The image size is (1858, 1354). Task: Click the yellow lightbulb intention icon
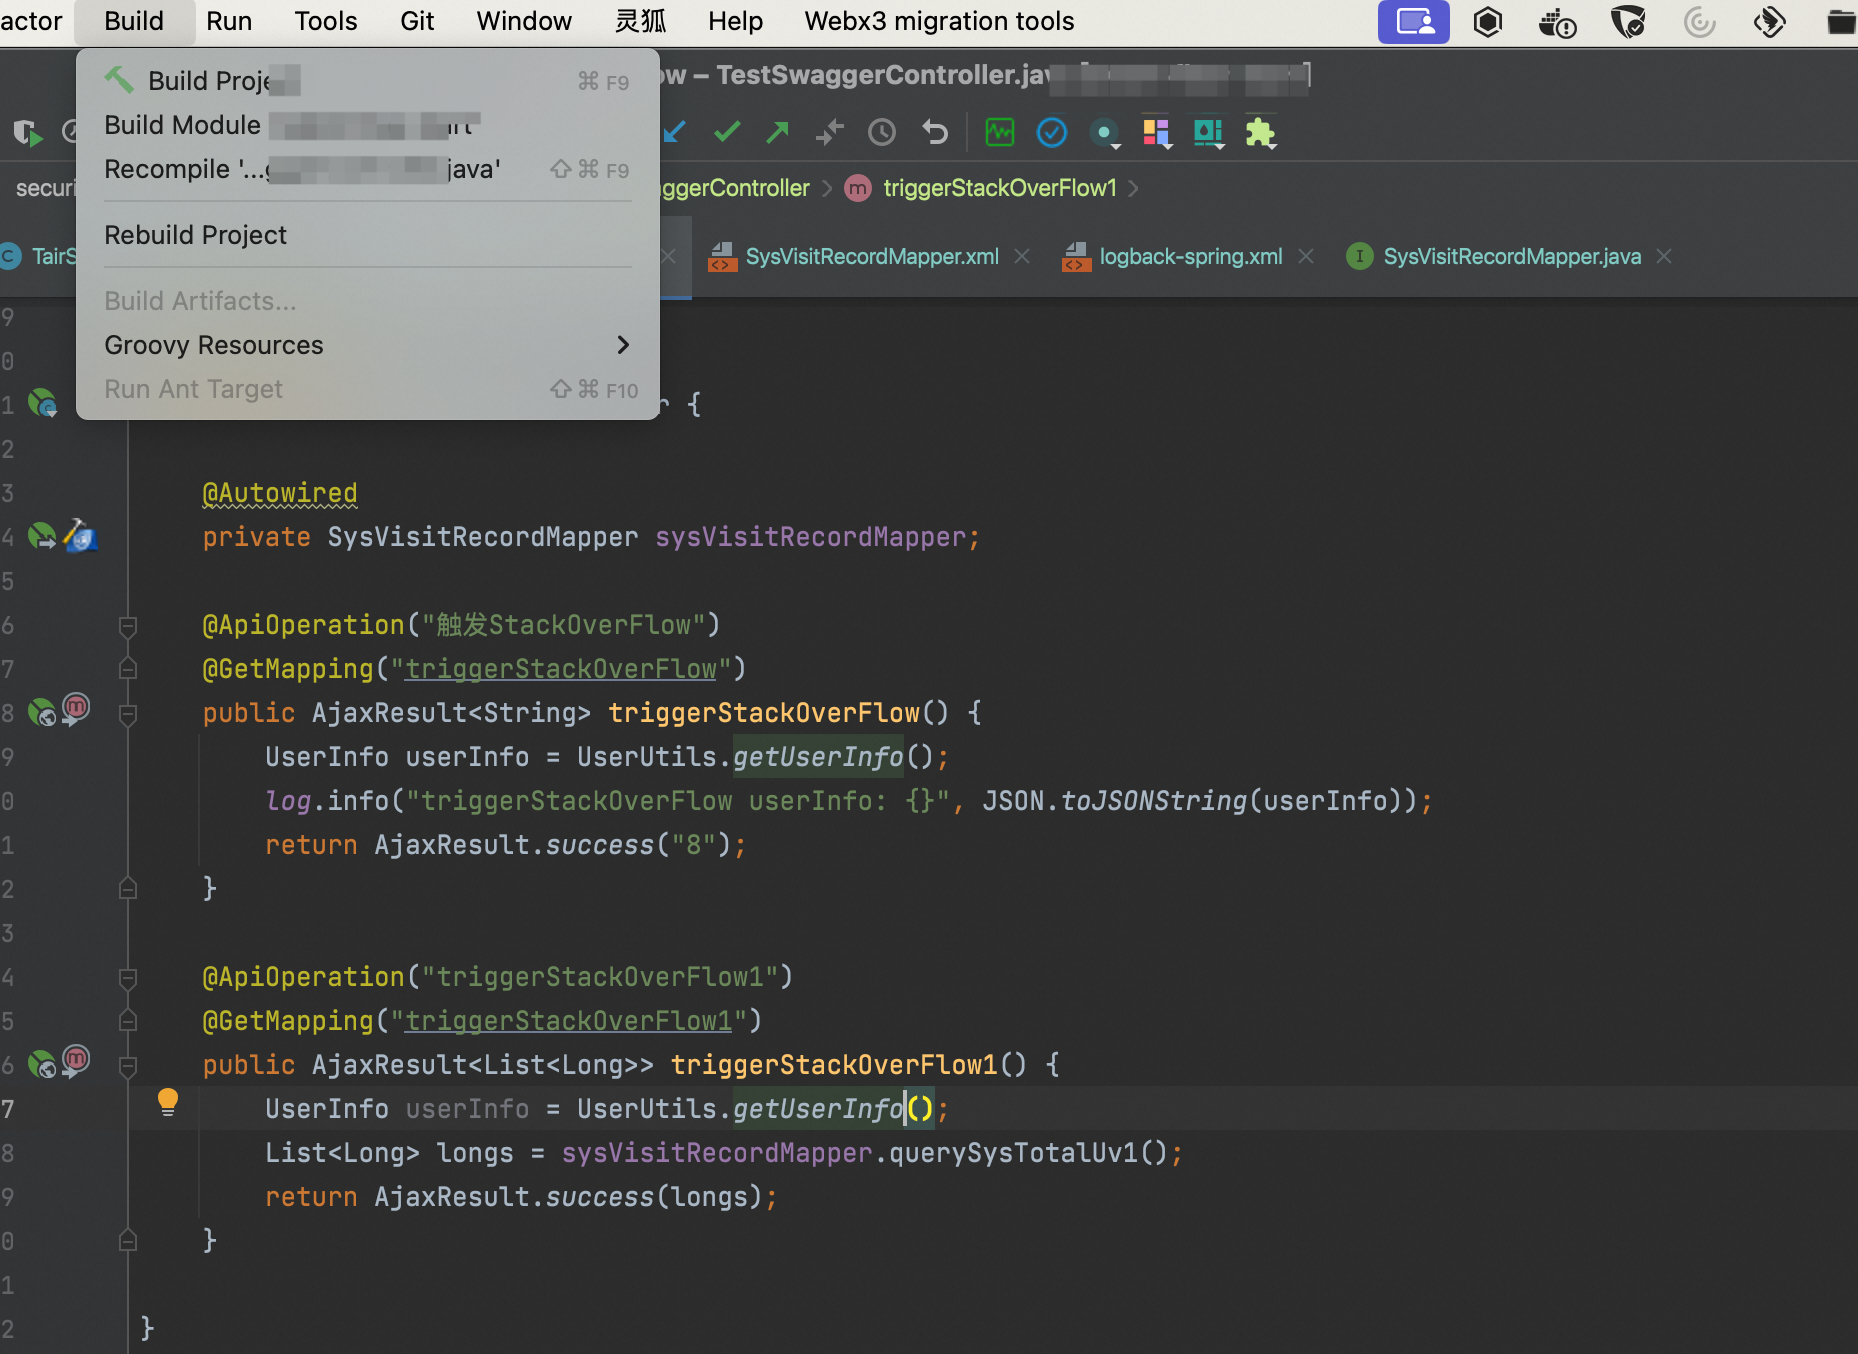pyautogui.click(x=168, y=1102)
